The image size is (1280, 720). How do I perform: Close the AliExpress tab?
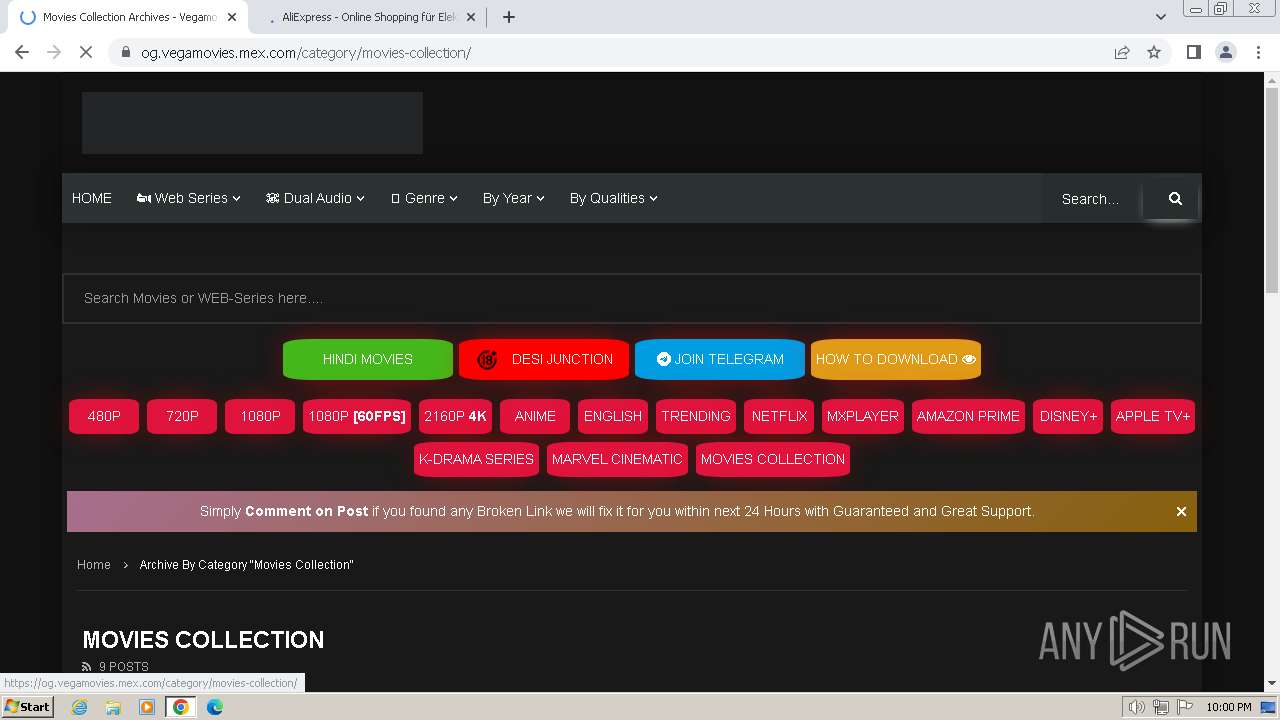(x=471, y=17)
